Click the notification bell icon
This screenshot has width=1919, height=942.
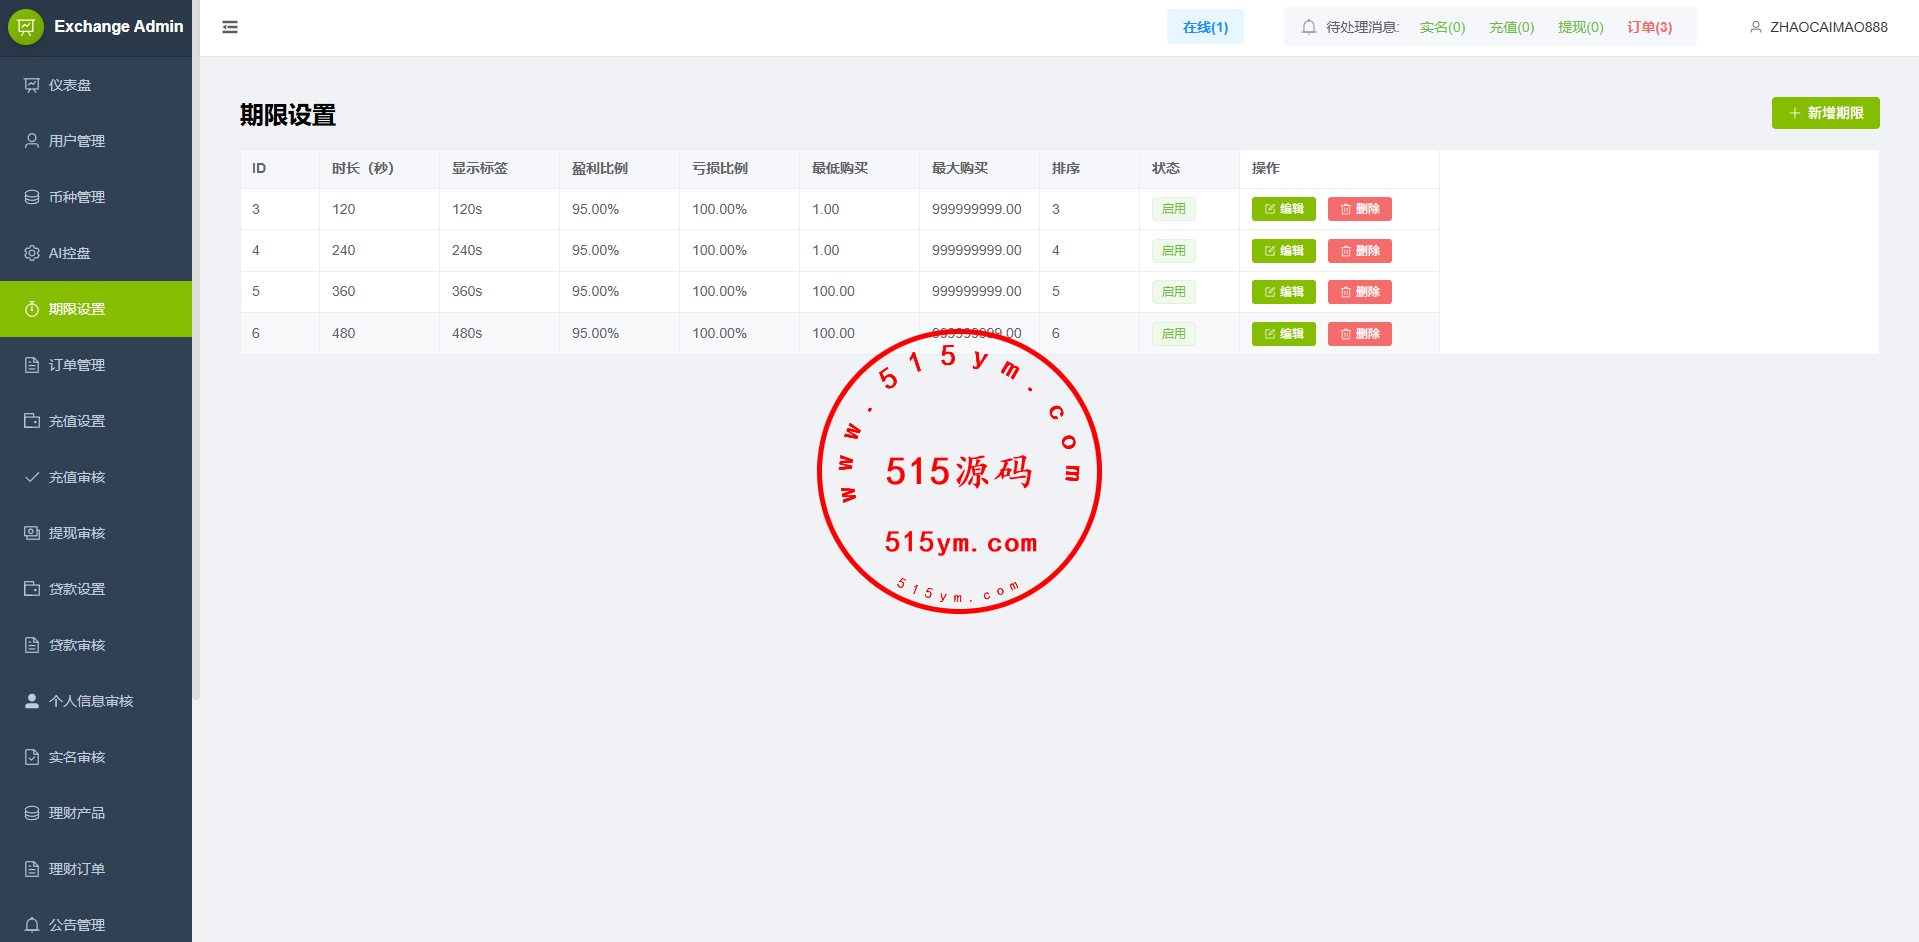pos(1308,27)
